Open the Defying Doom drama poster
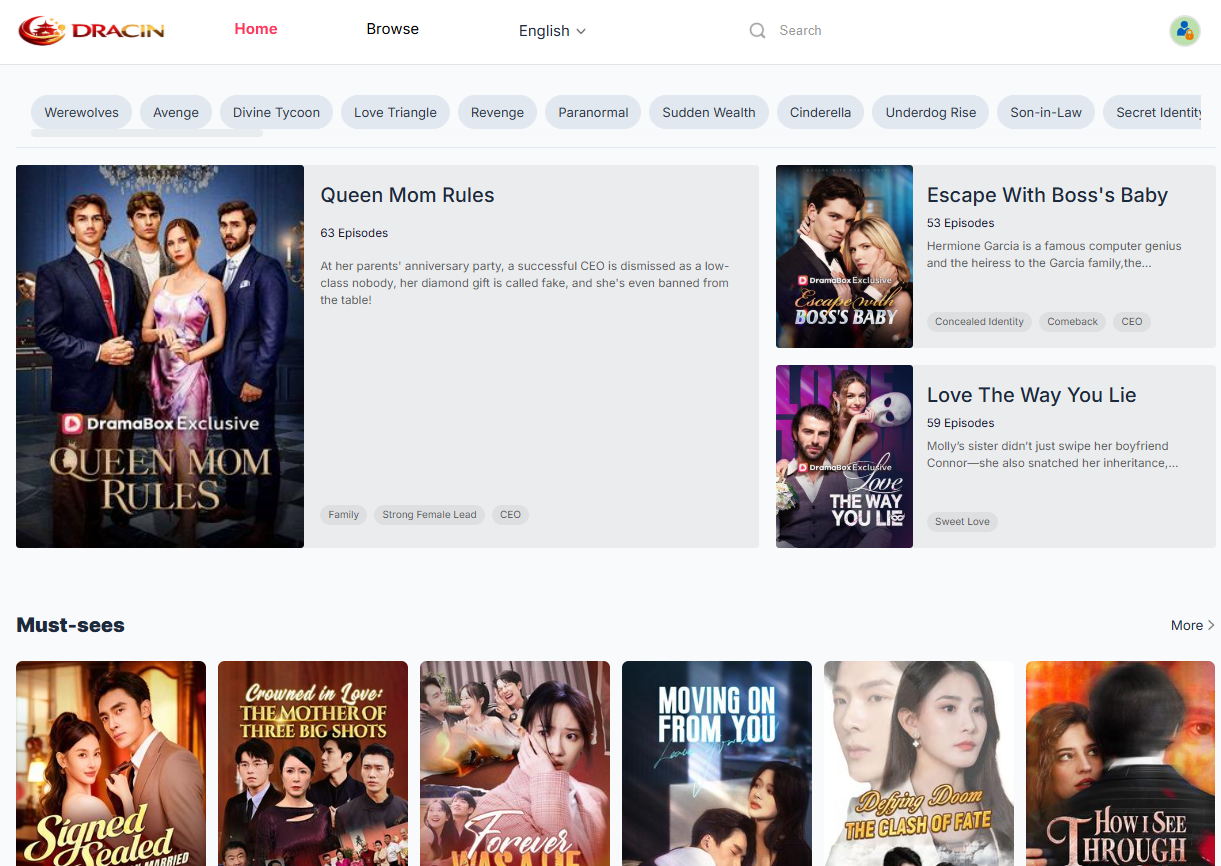Screen dimensions: 1221x866 point(918,763)
